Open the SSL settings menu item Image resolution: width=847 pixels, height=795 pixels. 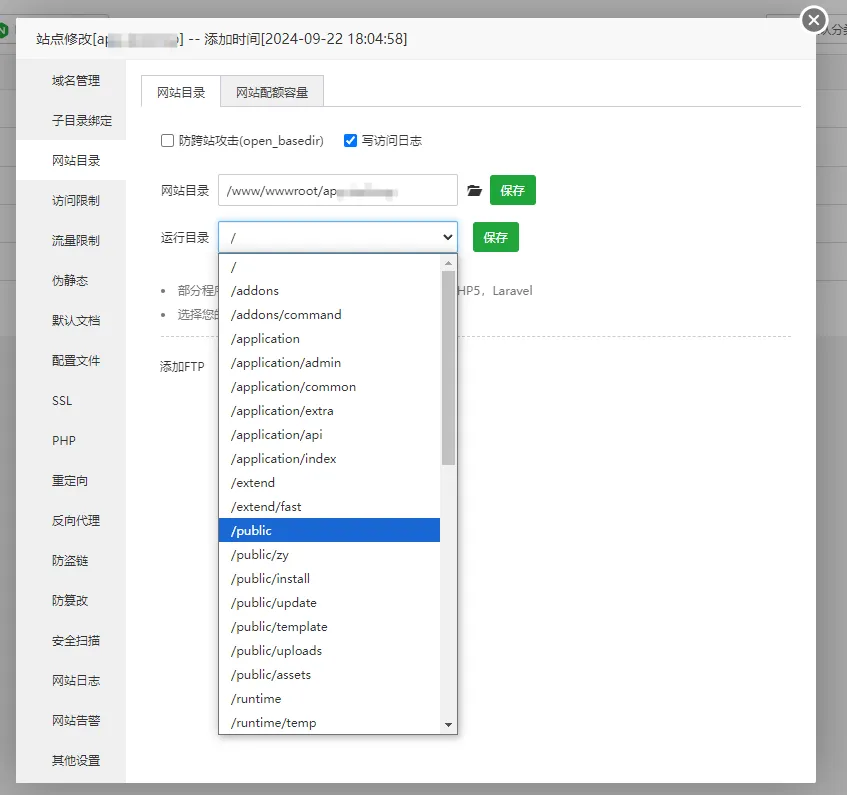click(62, 400)
